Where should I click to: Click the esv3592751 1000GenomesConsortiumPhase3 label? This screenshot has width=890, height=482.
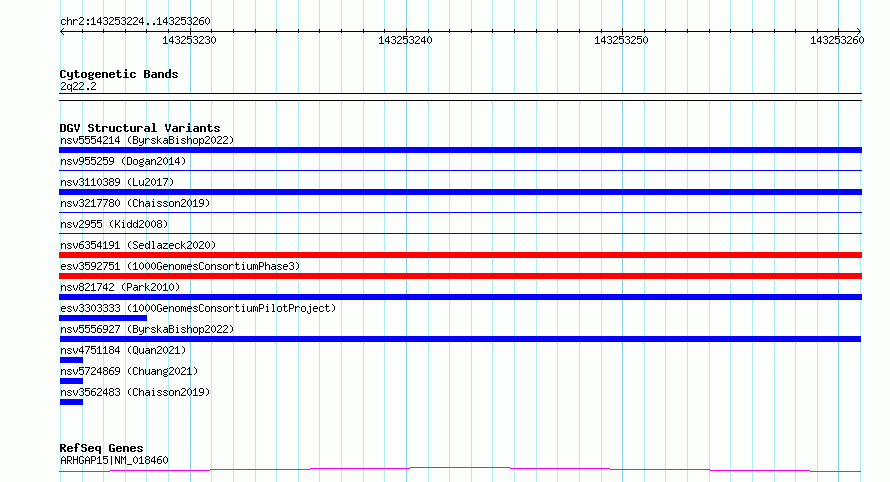point(180,266)
